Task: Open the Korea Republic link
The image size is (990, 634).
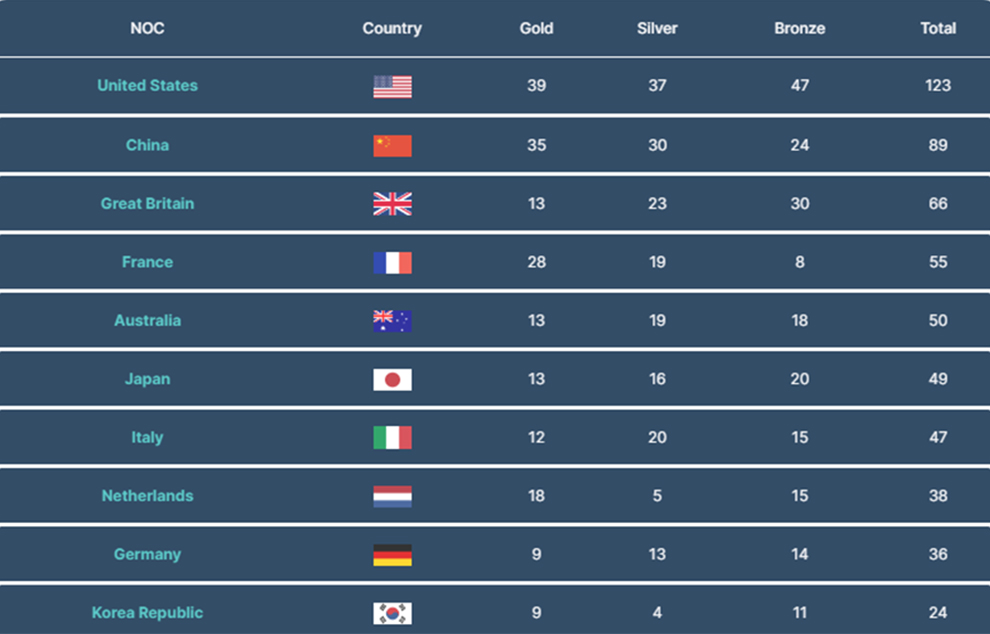Action: pyautogui.click(x=147, y=613)
